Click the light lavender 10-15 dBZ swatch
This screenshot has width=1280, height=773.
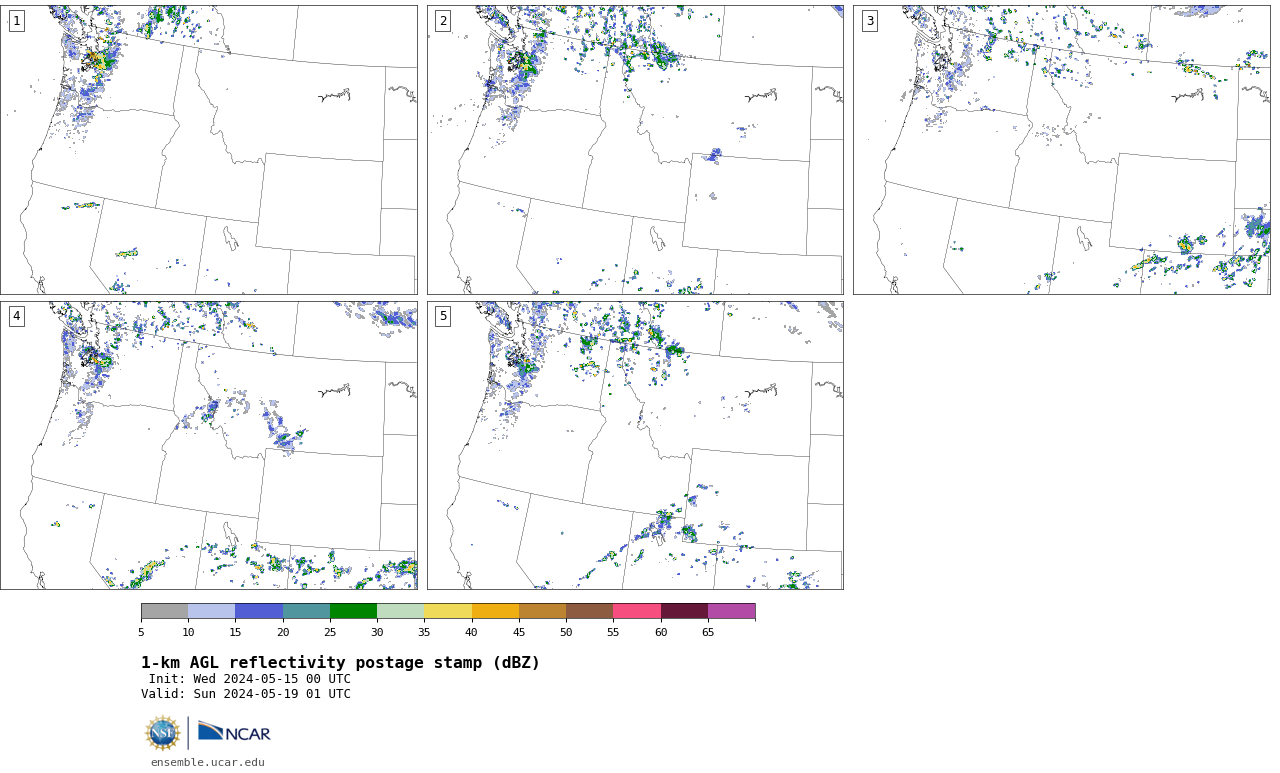pos(212,611)
